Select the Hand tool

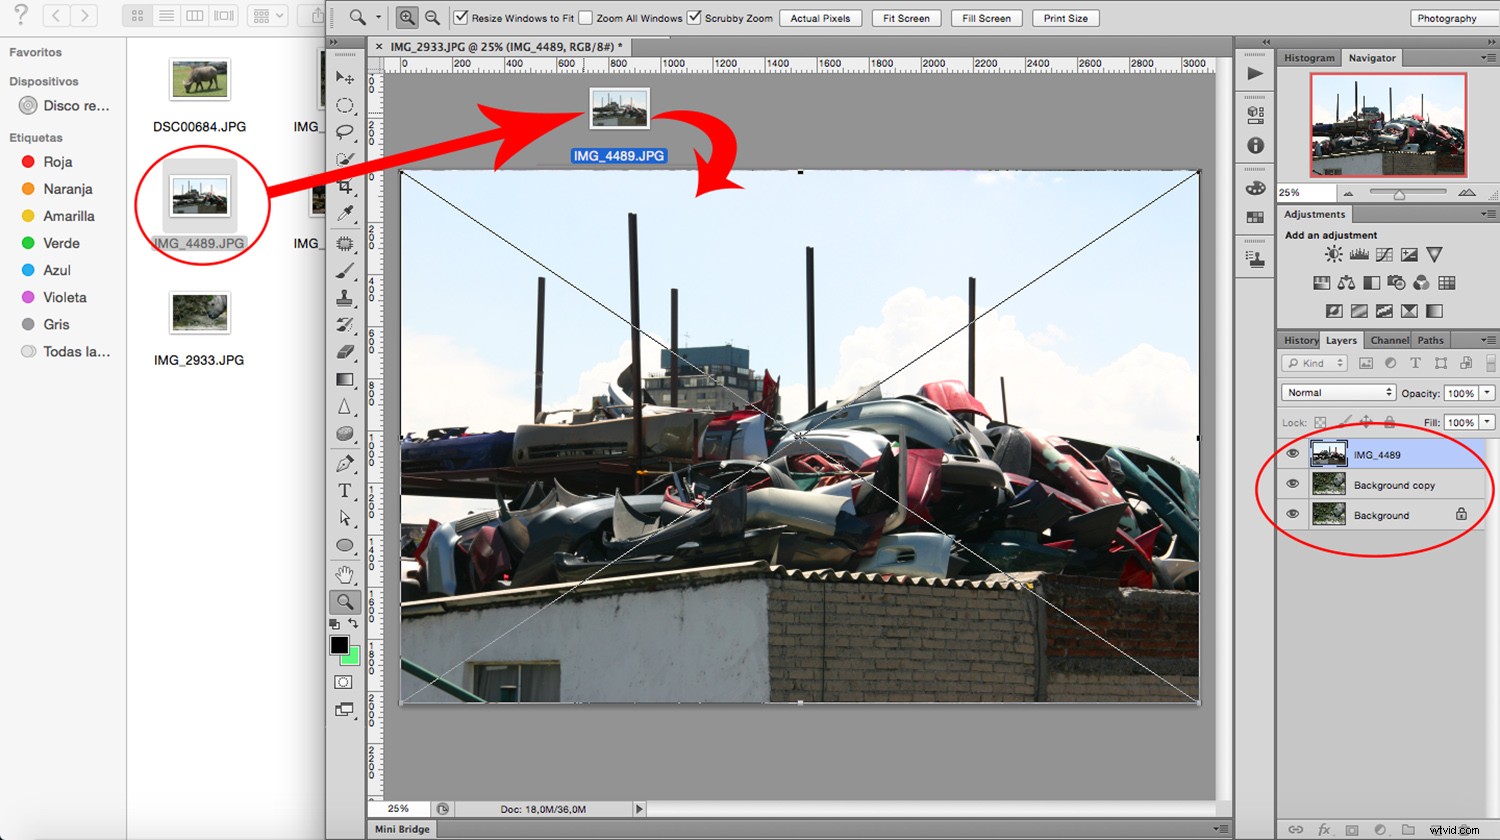click(x=345, y=574)
